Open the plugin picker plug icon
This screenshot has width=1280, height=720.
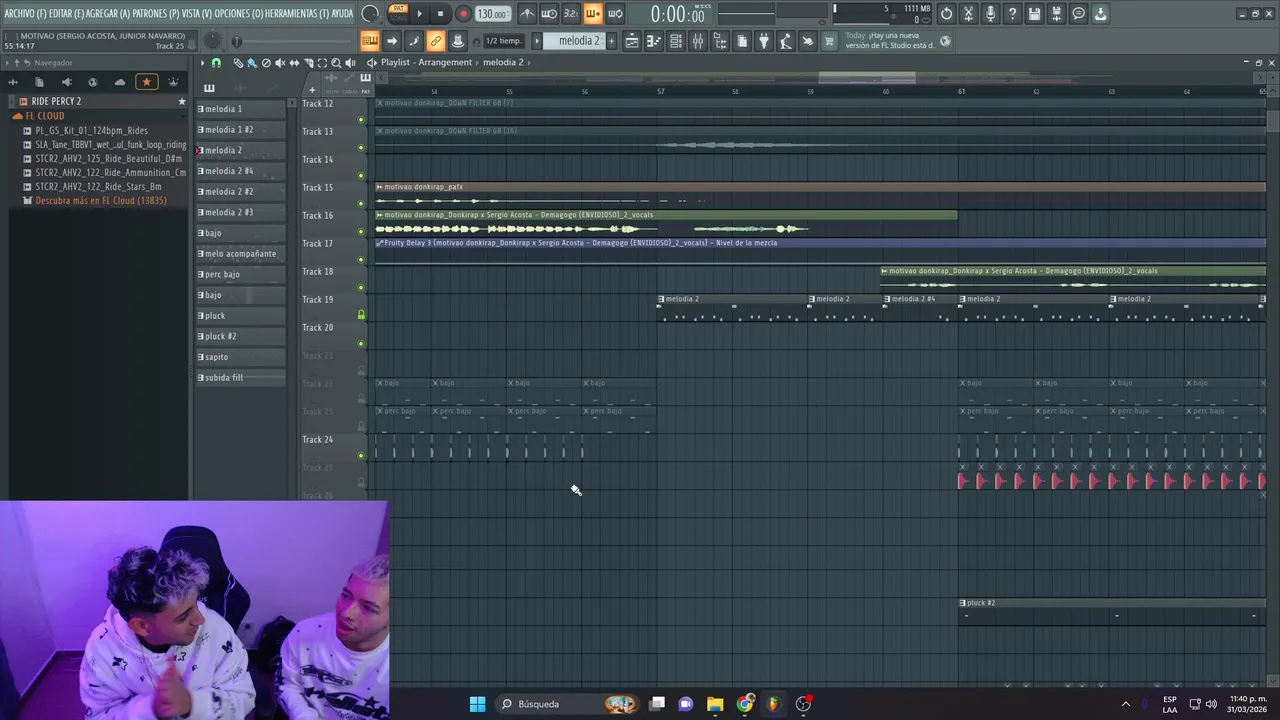point(764,41)
